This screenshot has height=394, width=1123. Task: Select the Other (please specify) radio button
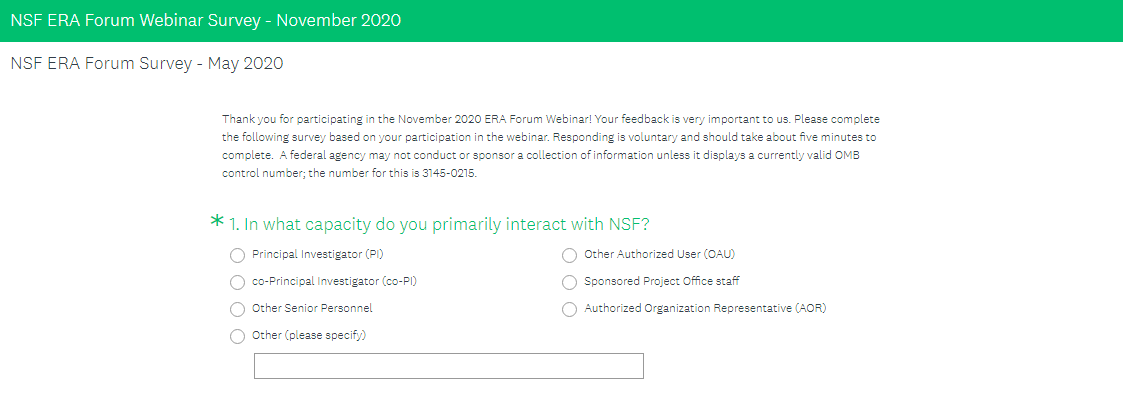click(x=237, y=337)
